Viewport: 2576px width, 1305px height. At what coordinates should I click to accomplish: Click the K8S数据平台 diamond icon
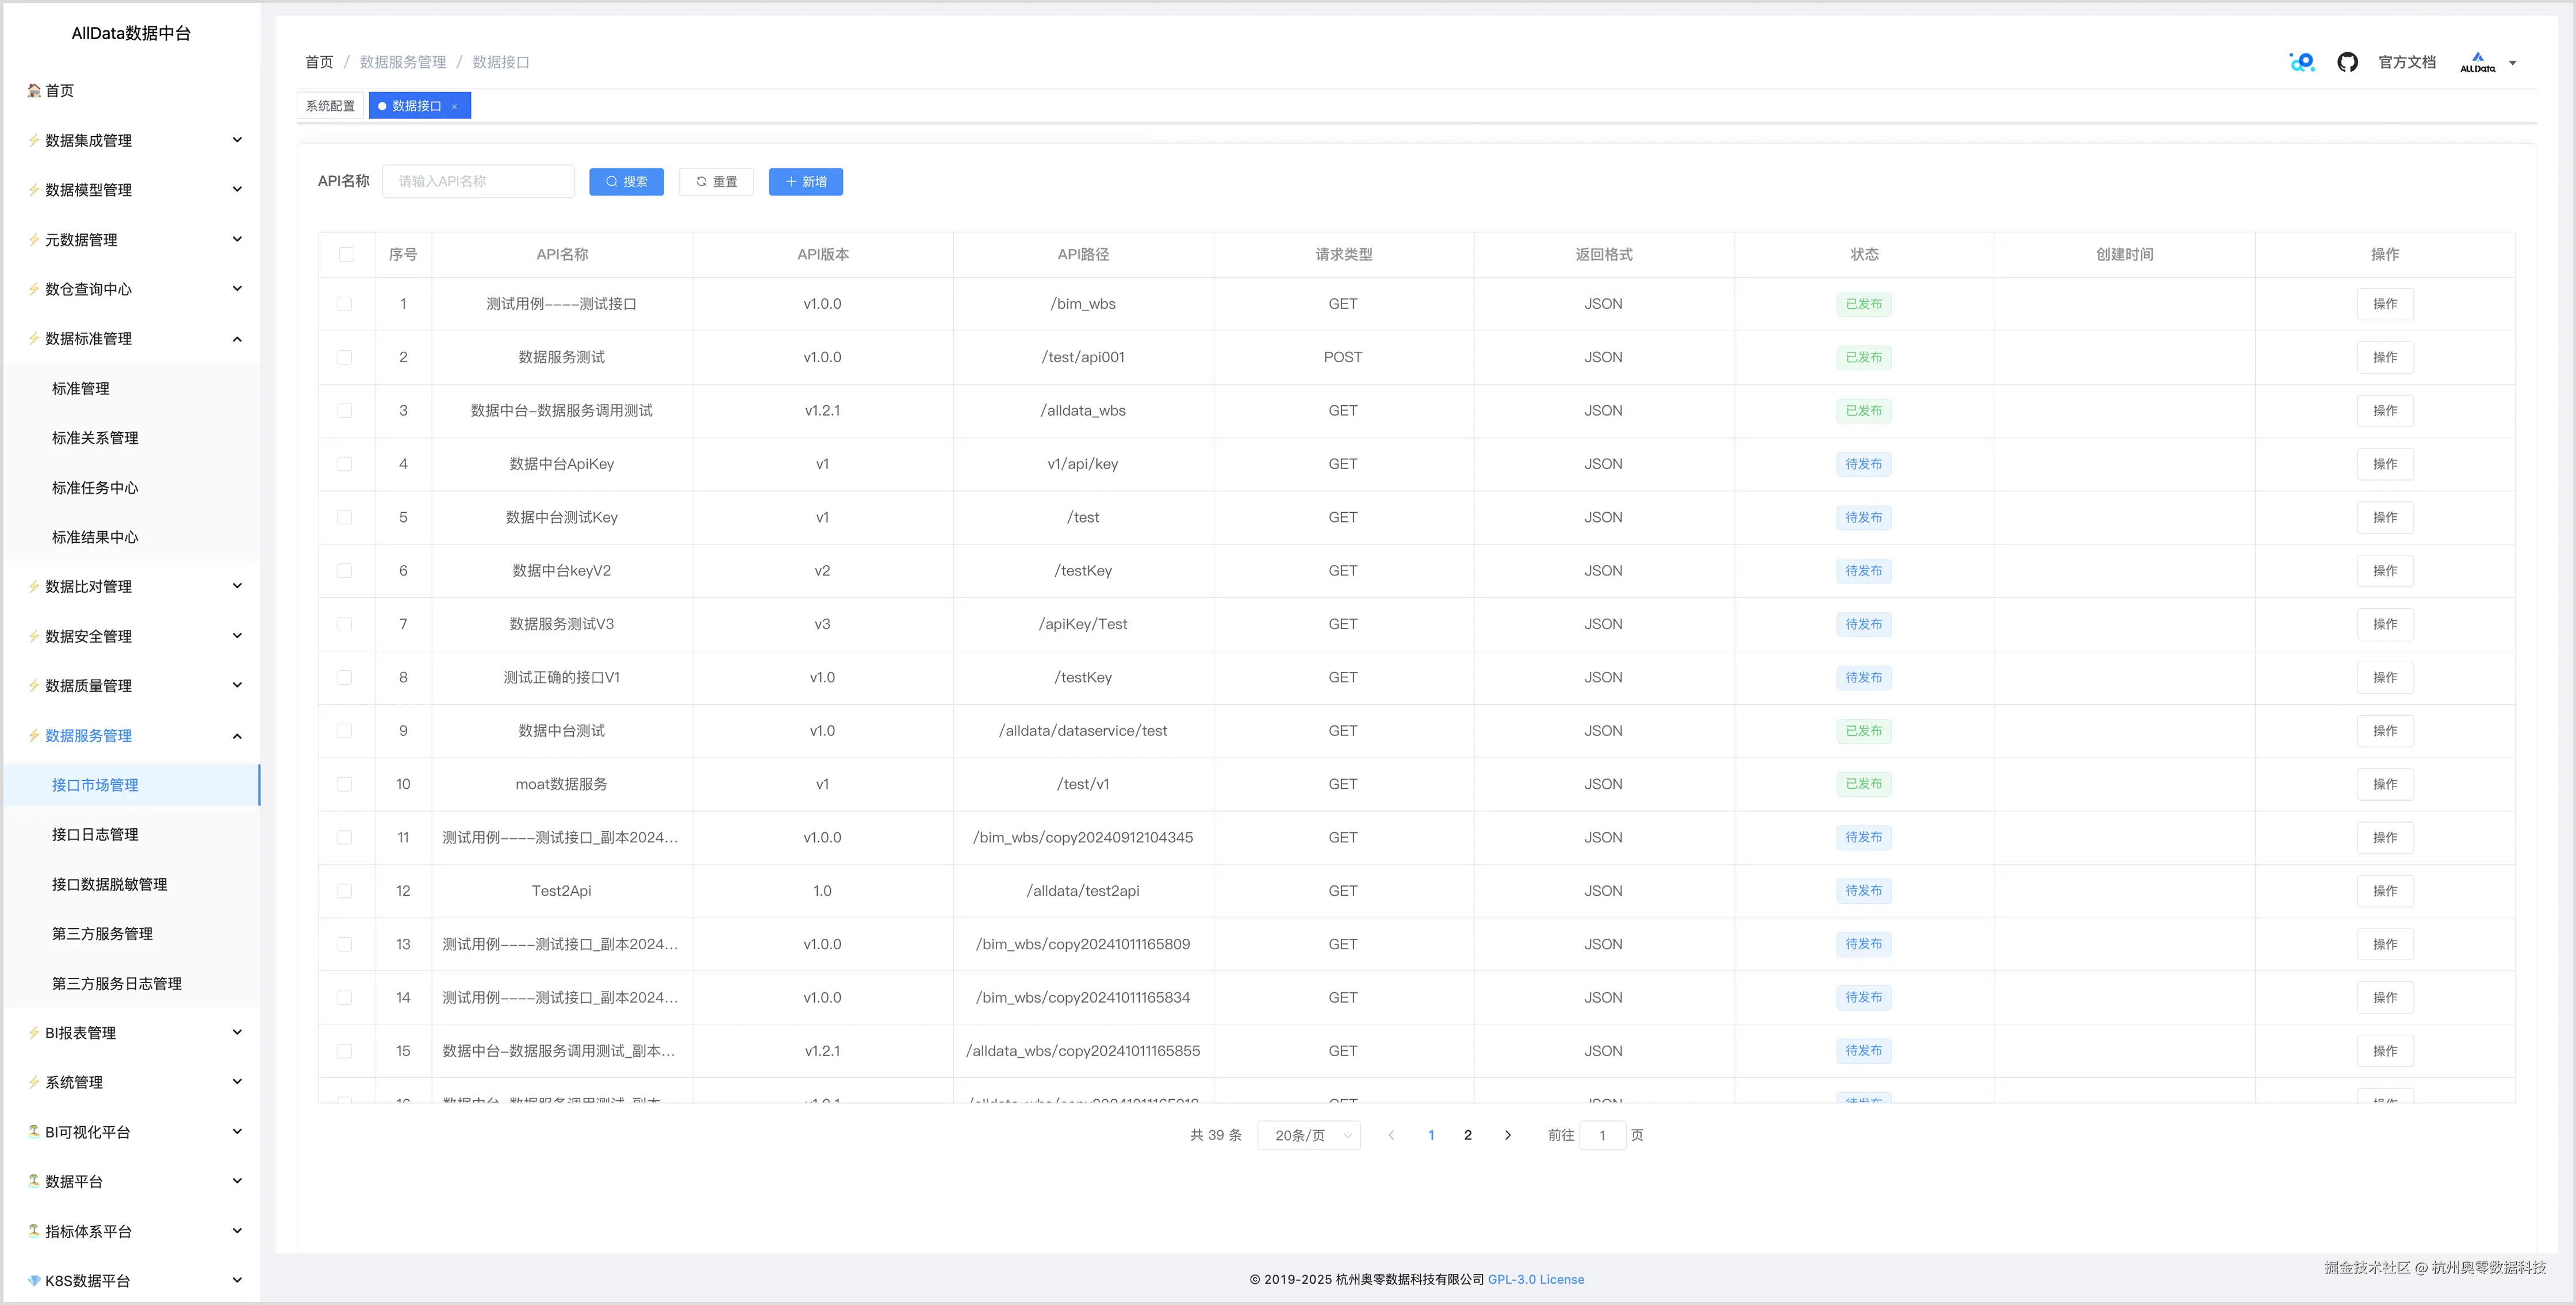pos(34,1280)
